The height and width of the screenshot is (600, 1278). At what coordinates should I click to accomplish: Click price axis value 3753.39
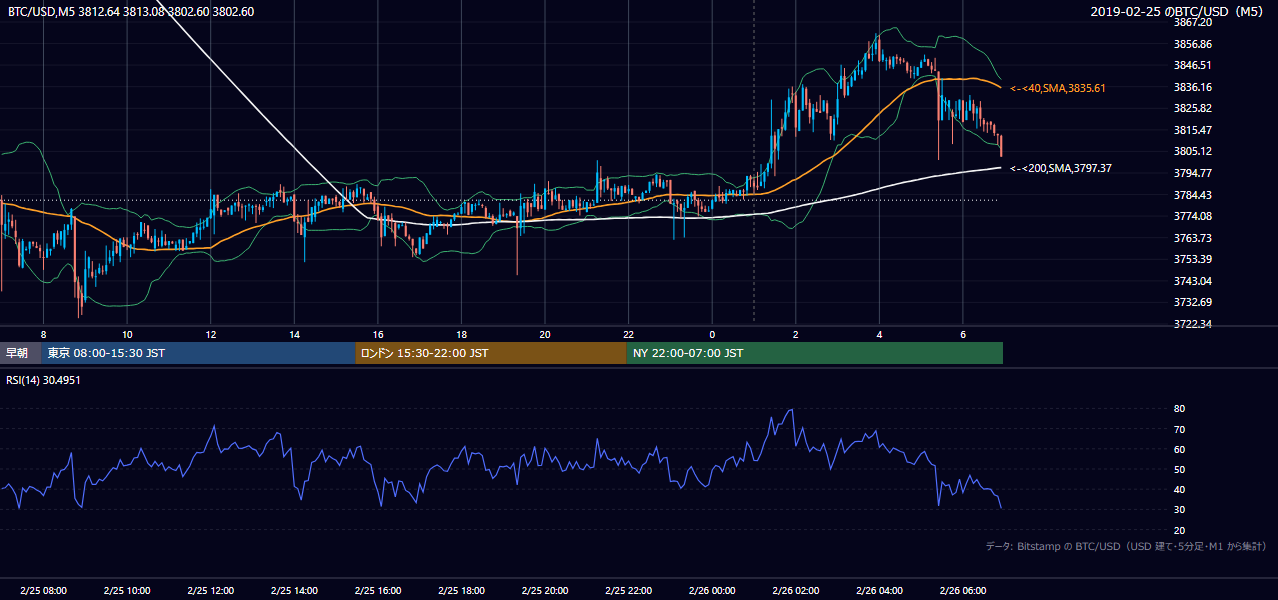(x=1193, y=259)
